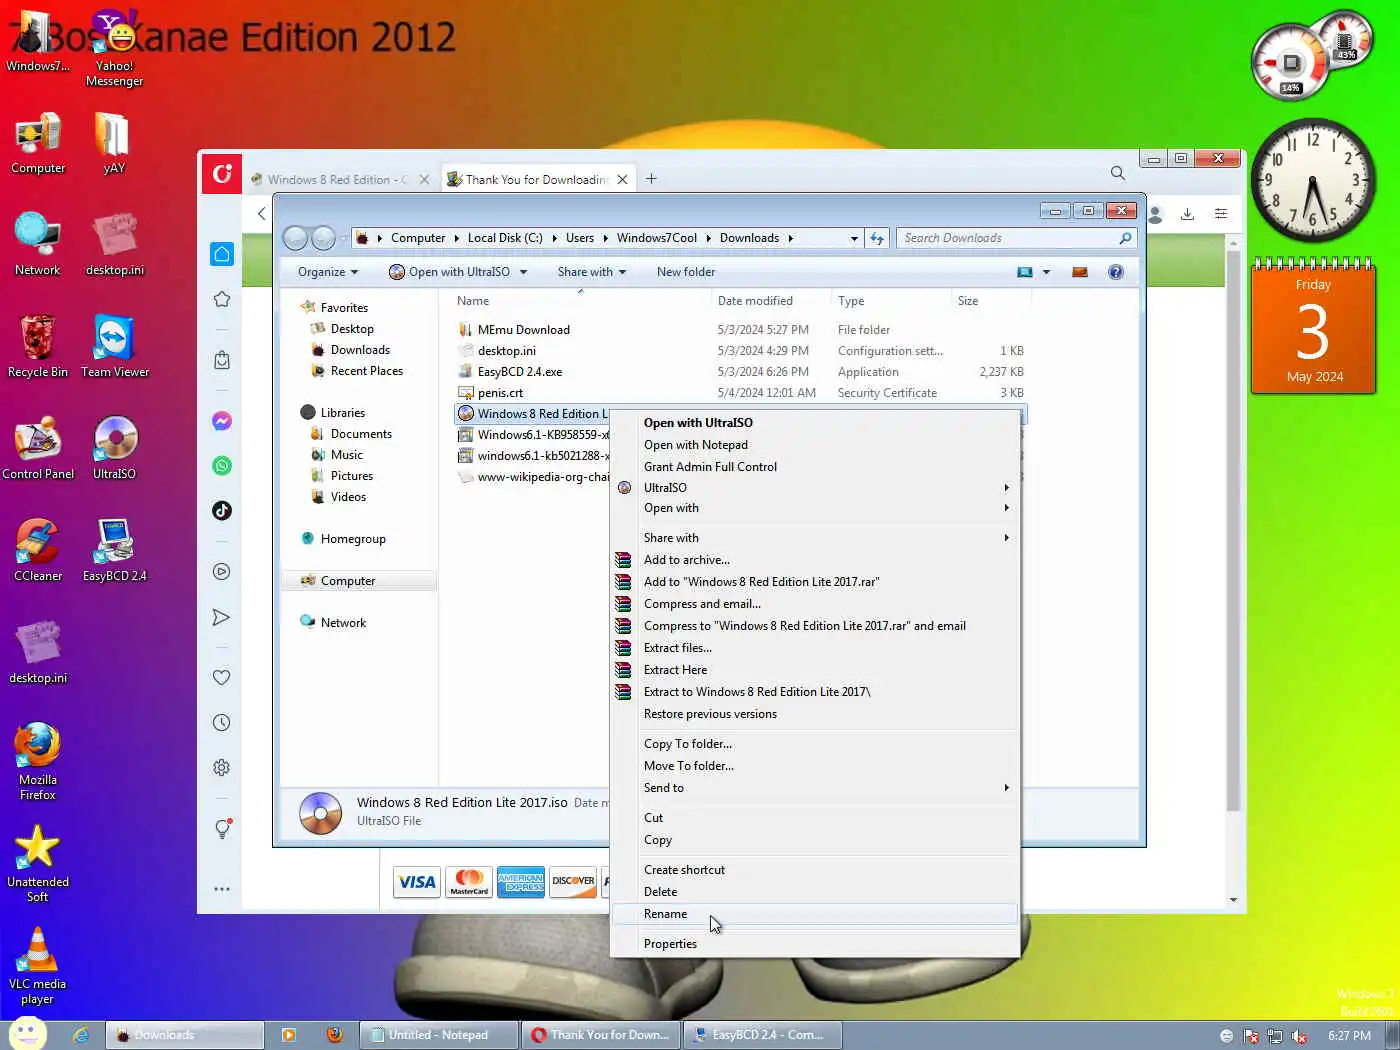
Task: Launch VLC media player shortcut
Action: pos(38,966)
